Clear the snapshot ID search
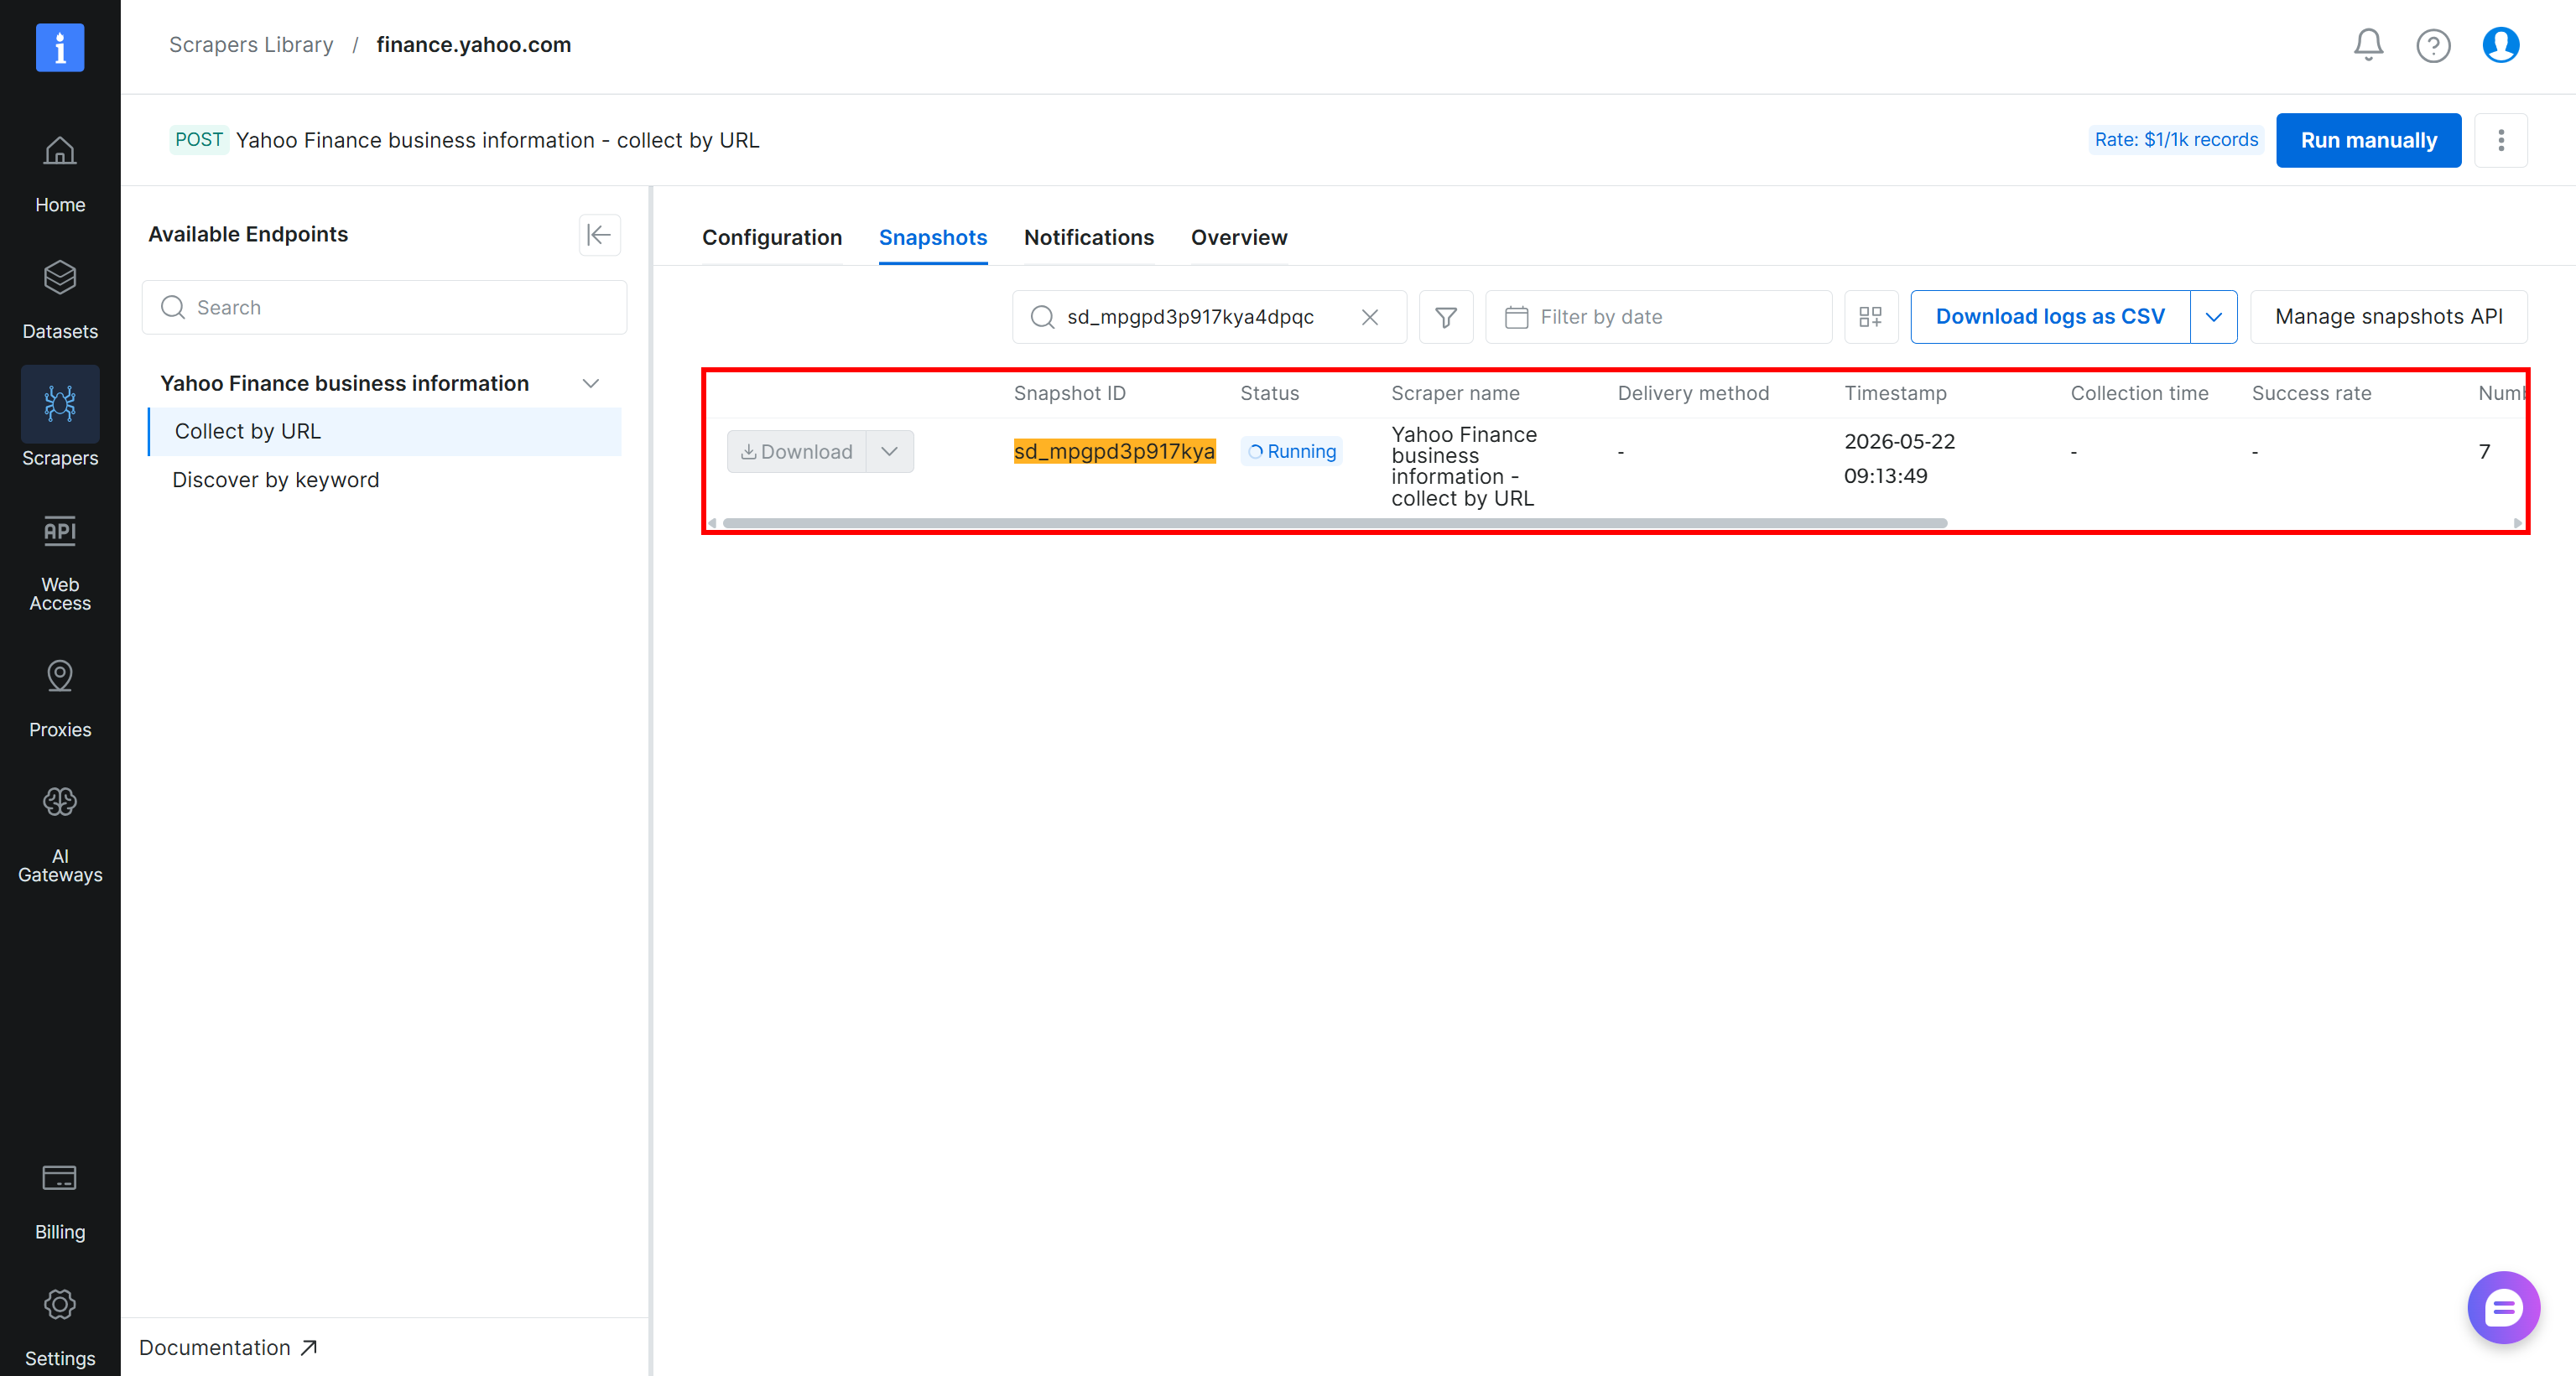 1370,317
